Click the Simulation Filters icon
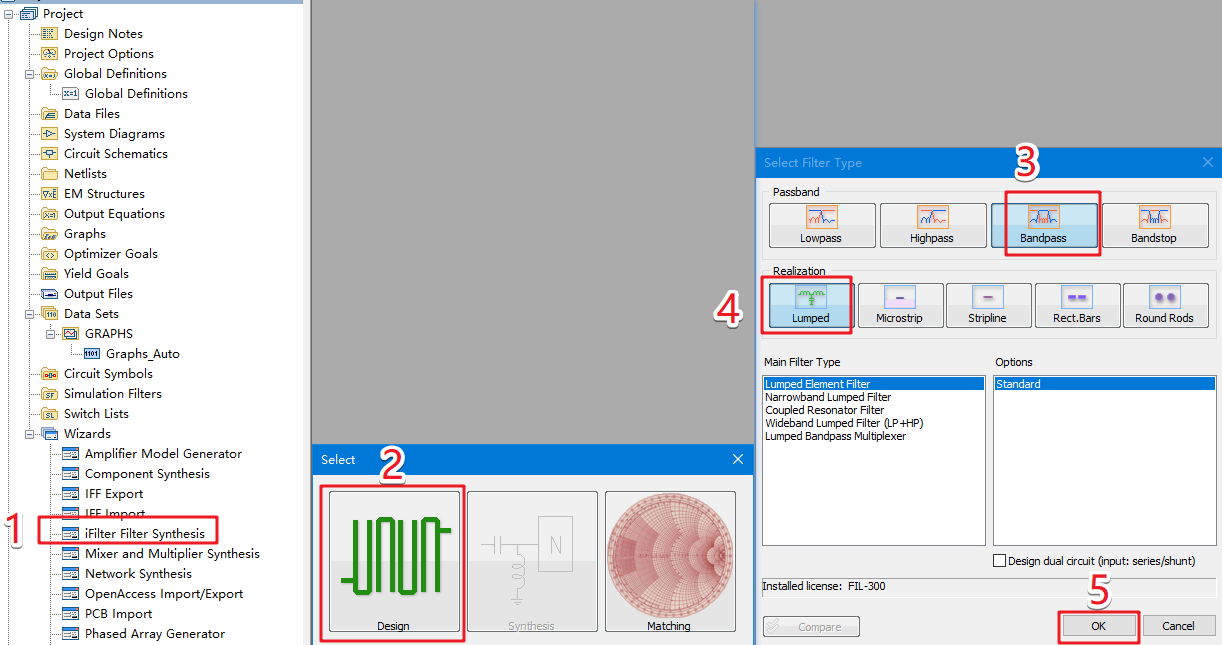Image resolution: width=1222 pixels, height=645 pixels. [49, 394]
